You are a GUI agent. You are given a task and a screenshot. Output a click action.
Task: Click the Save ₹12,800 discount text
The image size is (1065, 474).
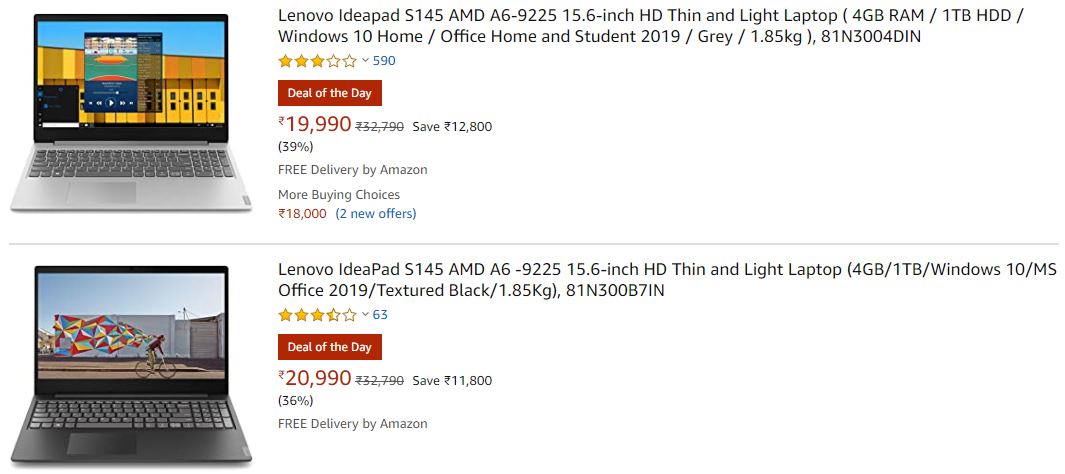click(x=452, y=126)
